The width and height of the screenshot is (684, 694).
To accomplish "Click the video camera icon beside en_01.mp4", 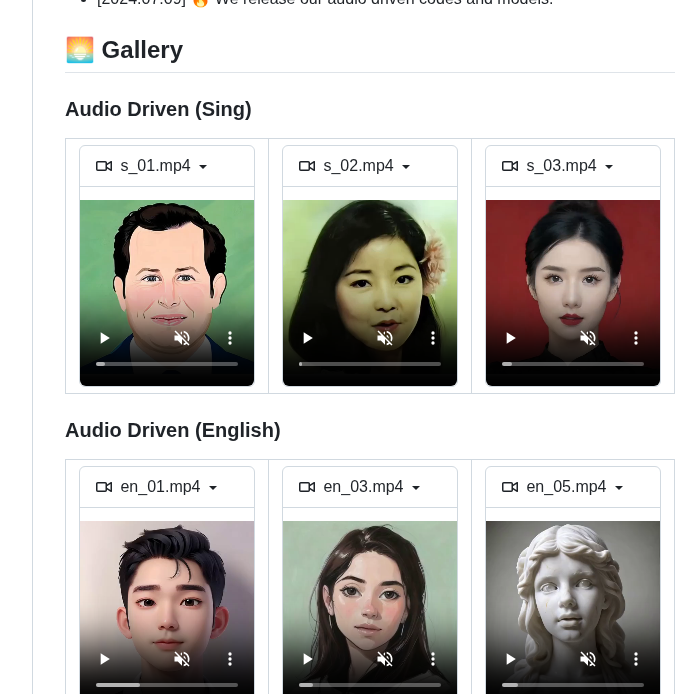I will (x=104, y=487).
